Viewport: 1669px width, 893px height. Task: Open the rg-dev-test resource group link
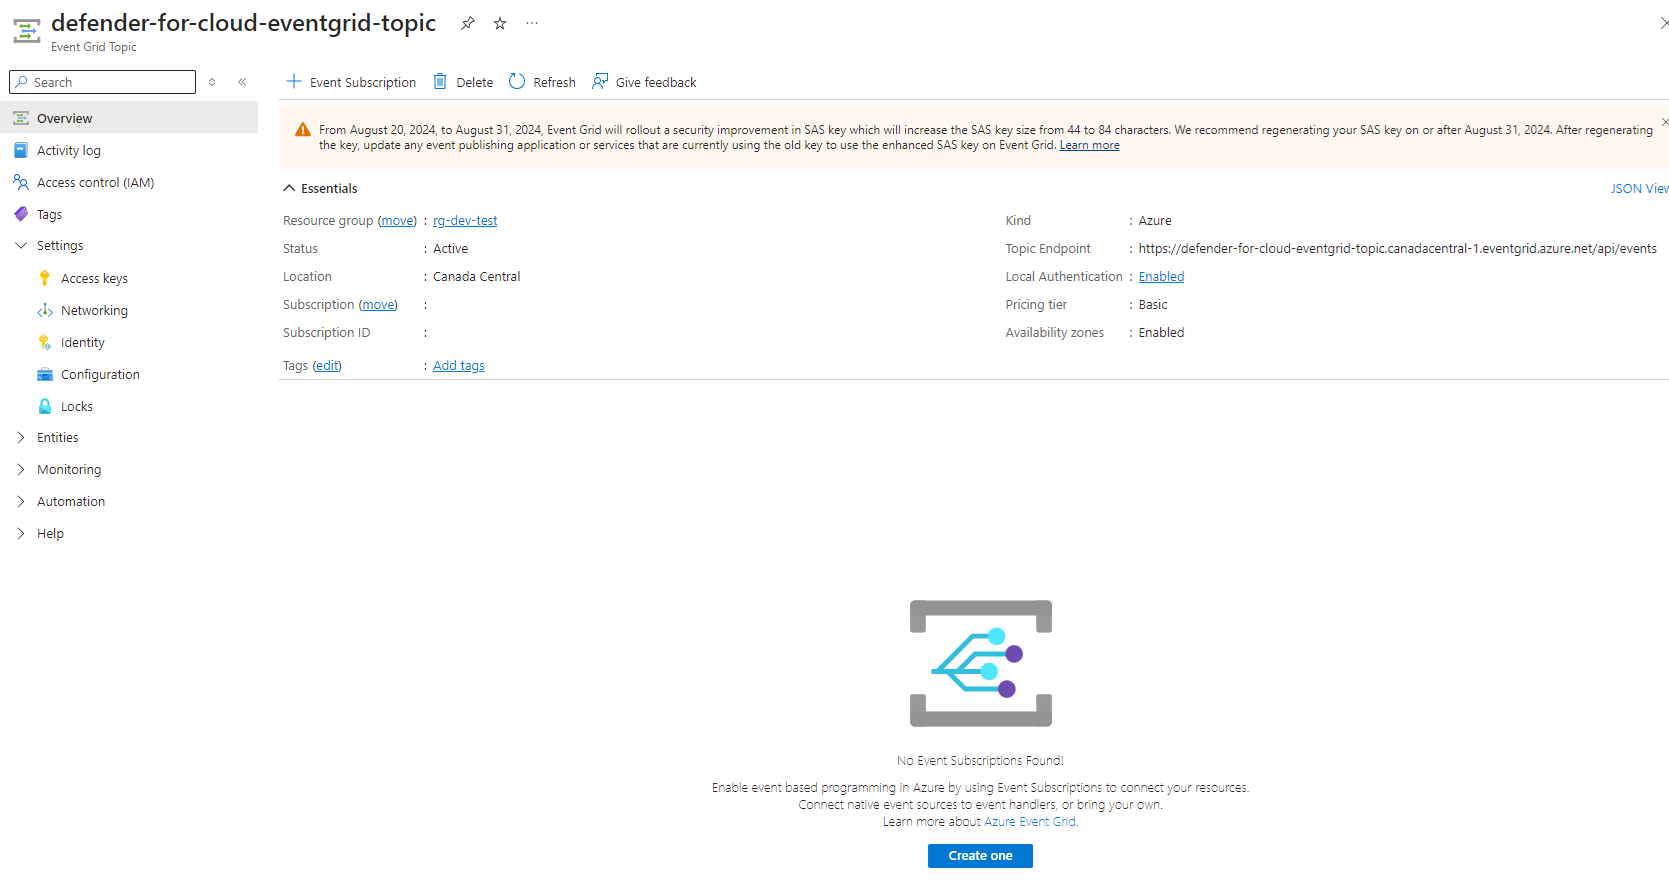coord(465,221)
